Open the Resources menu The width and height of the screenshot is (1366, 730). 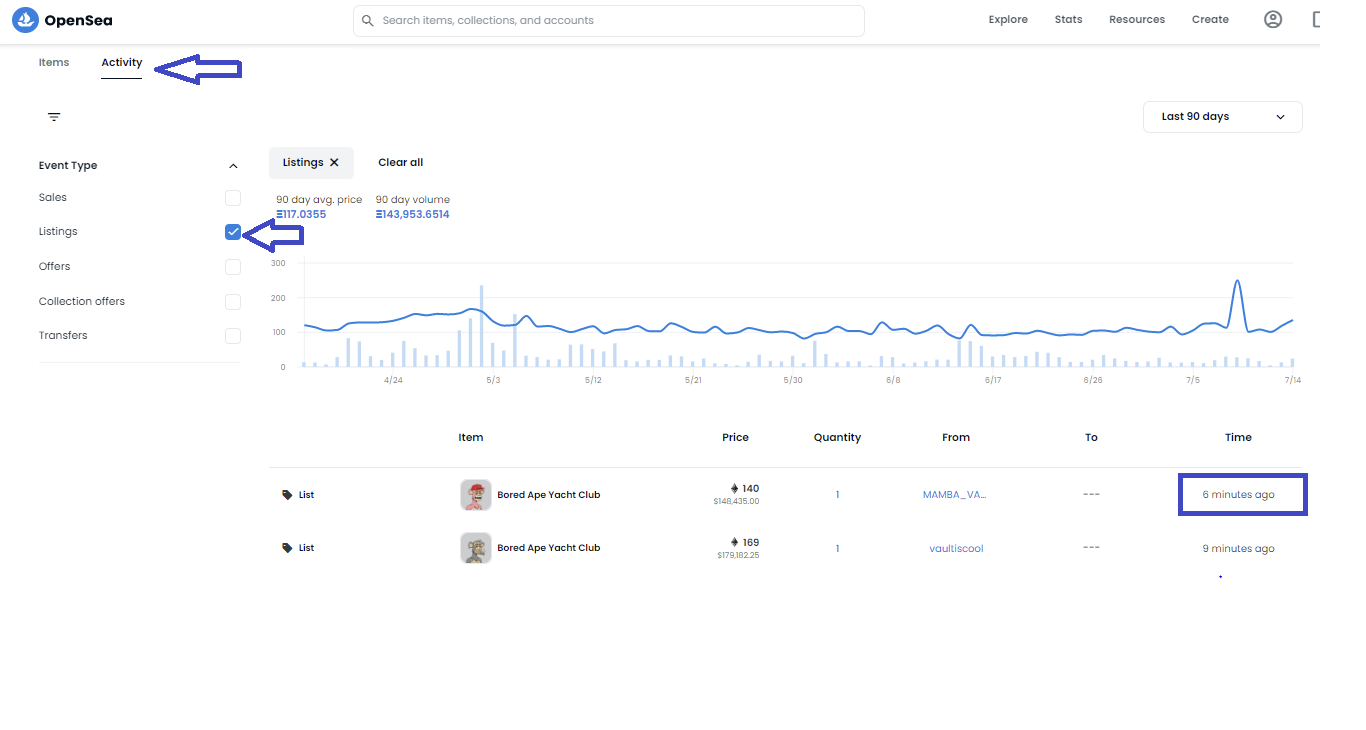(x=1137, y=20)
